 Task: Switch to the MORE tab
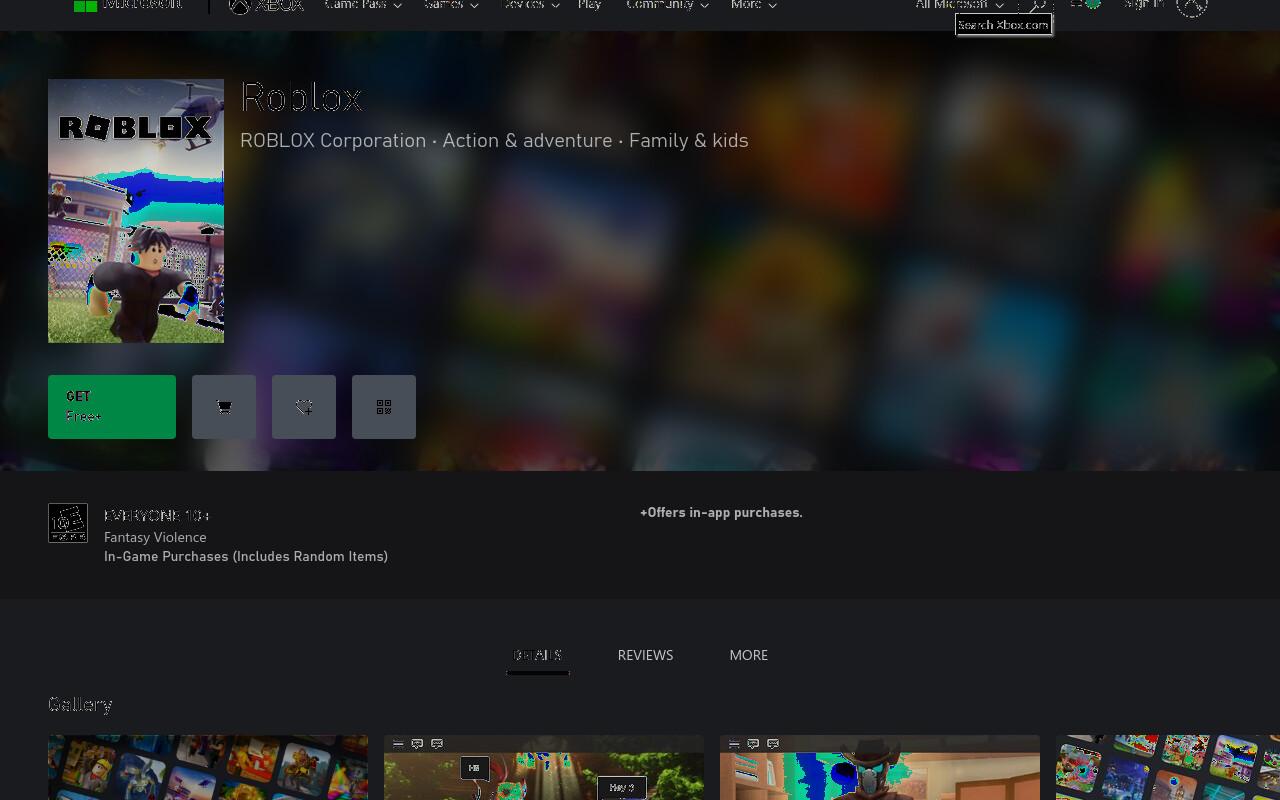[x=749, y=655]
